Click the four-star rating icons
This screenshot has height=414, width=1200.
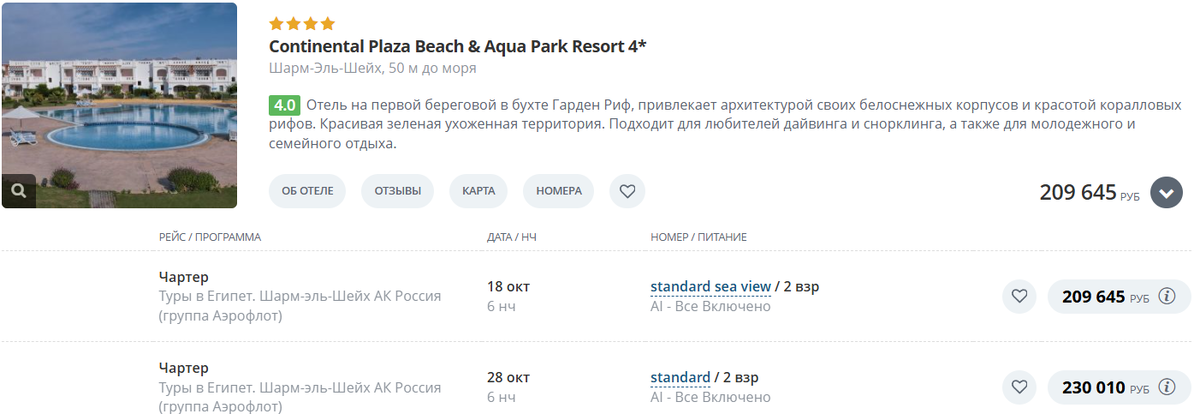(302, 23)
